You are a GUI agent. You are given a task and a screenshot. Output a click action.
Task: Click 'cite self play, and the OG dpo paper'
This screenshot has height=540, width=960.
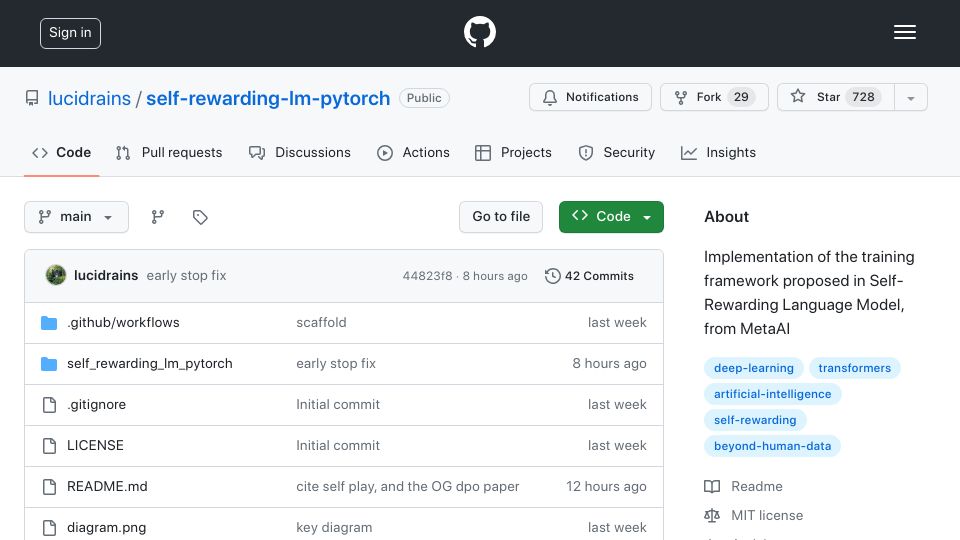tap(408, 487)
